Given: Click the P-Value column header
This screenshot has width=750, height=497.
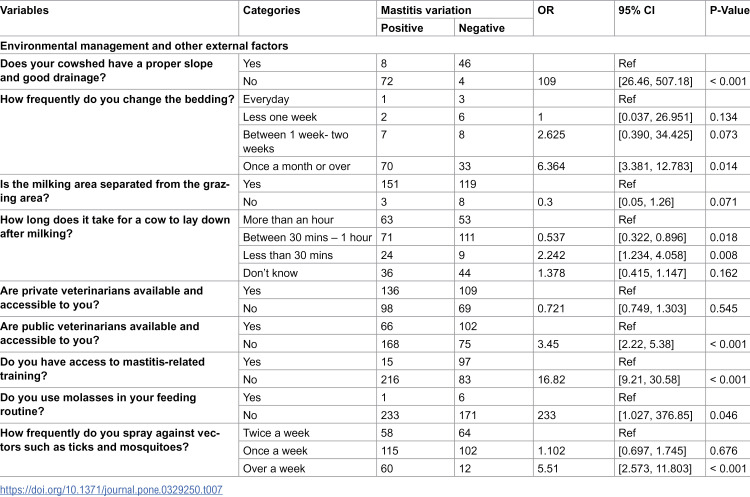Looking at the screenshot, I should point(729,10).
